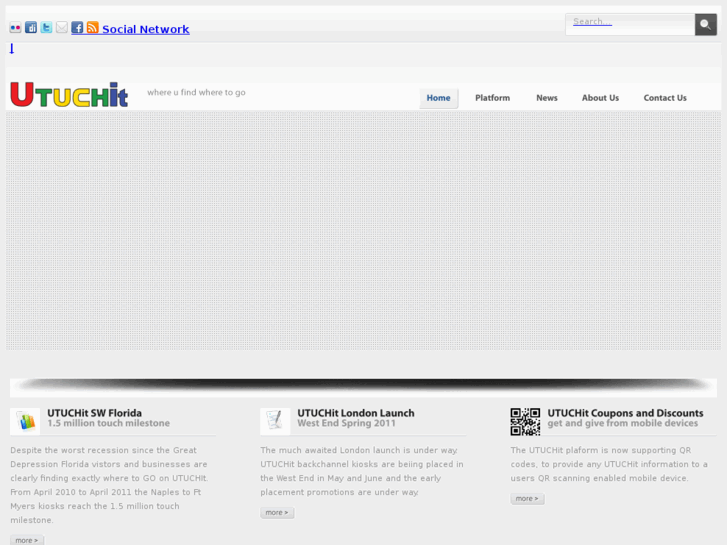Image resolution: width=727 pixels, height=545 pixels.
Task: Click the magnifier search button
Action: [x=706, y=25]
